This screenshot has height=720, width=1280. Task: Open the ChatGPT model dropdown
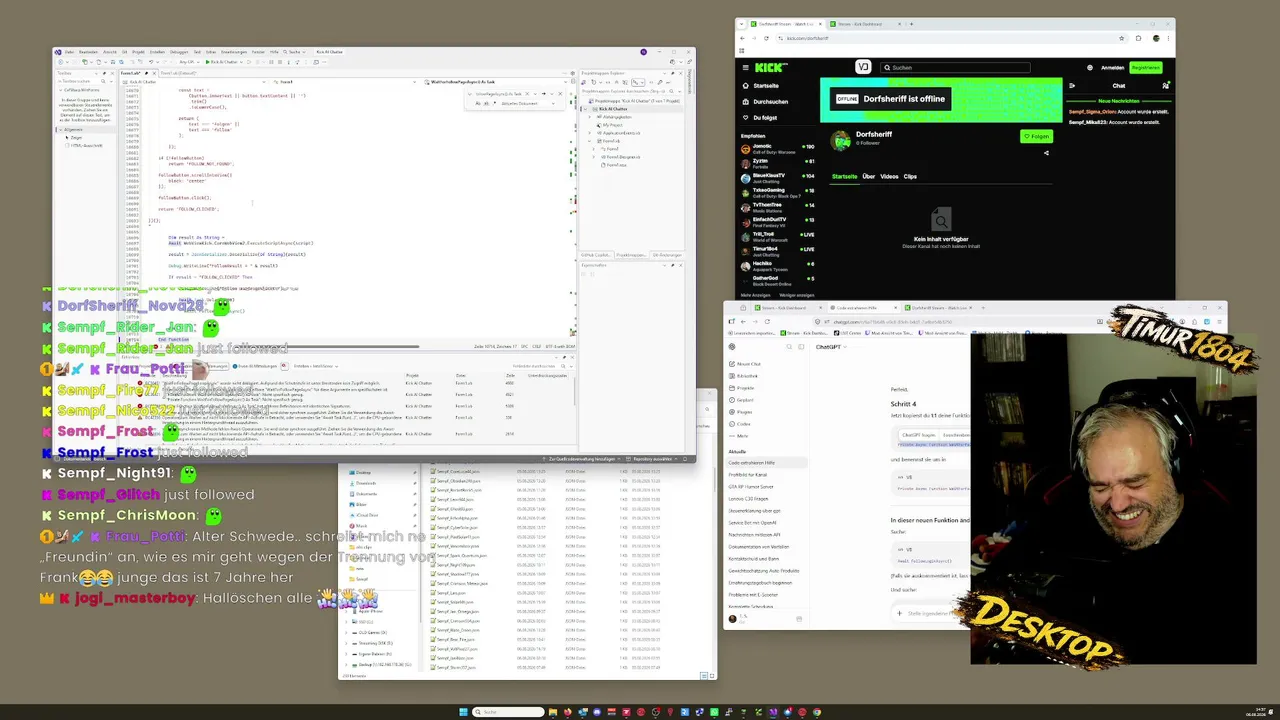[x=830, y=347]
